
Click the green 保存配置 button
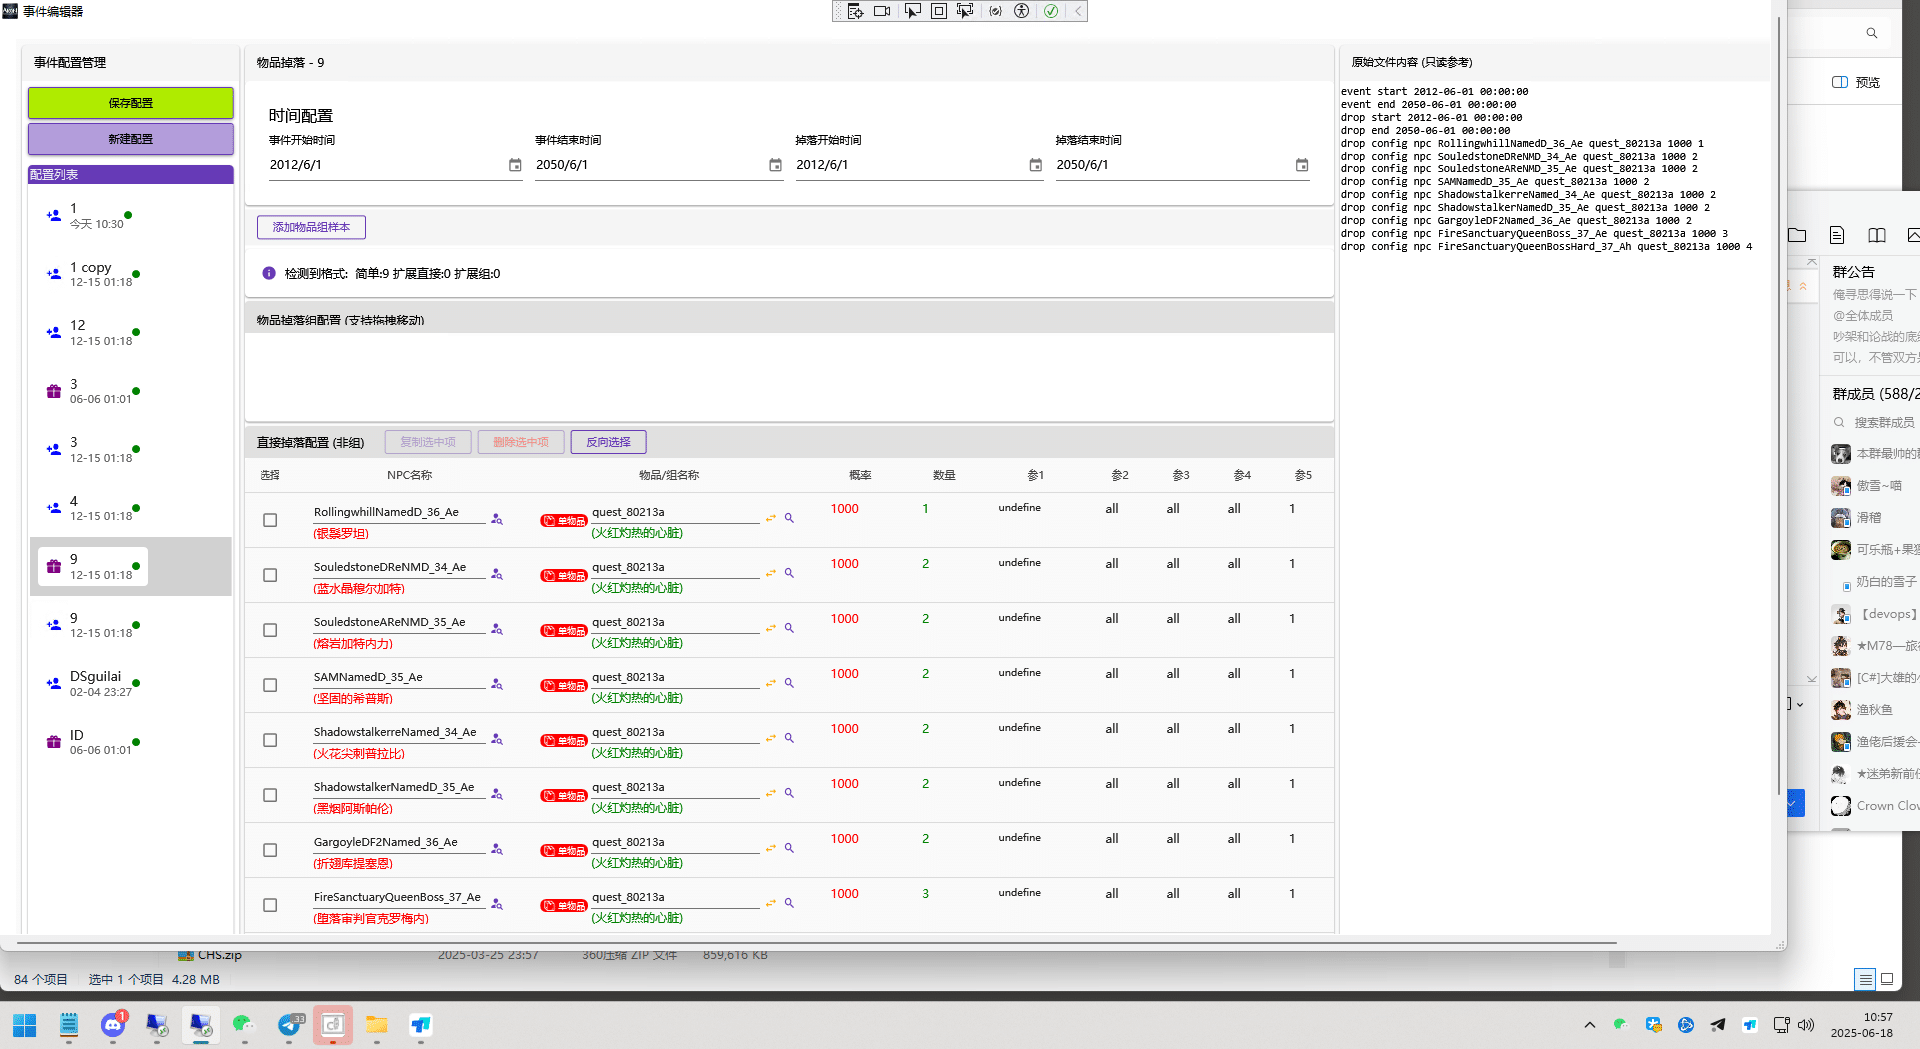[131, 103]
